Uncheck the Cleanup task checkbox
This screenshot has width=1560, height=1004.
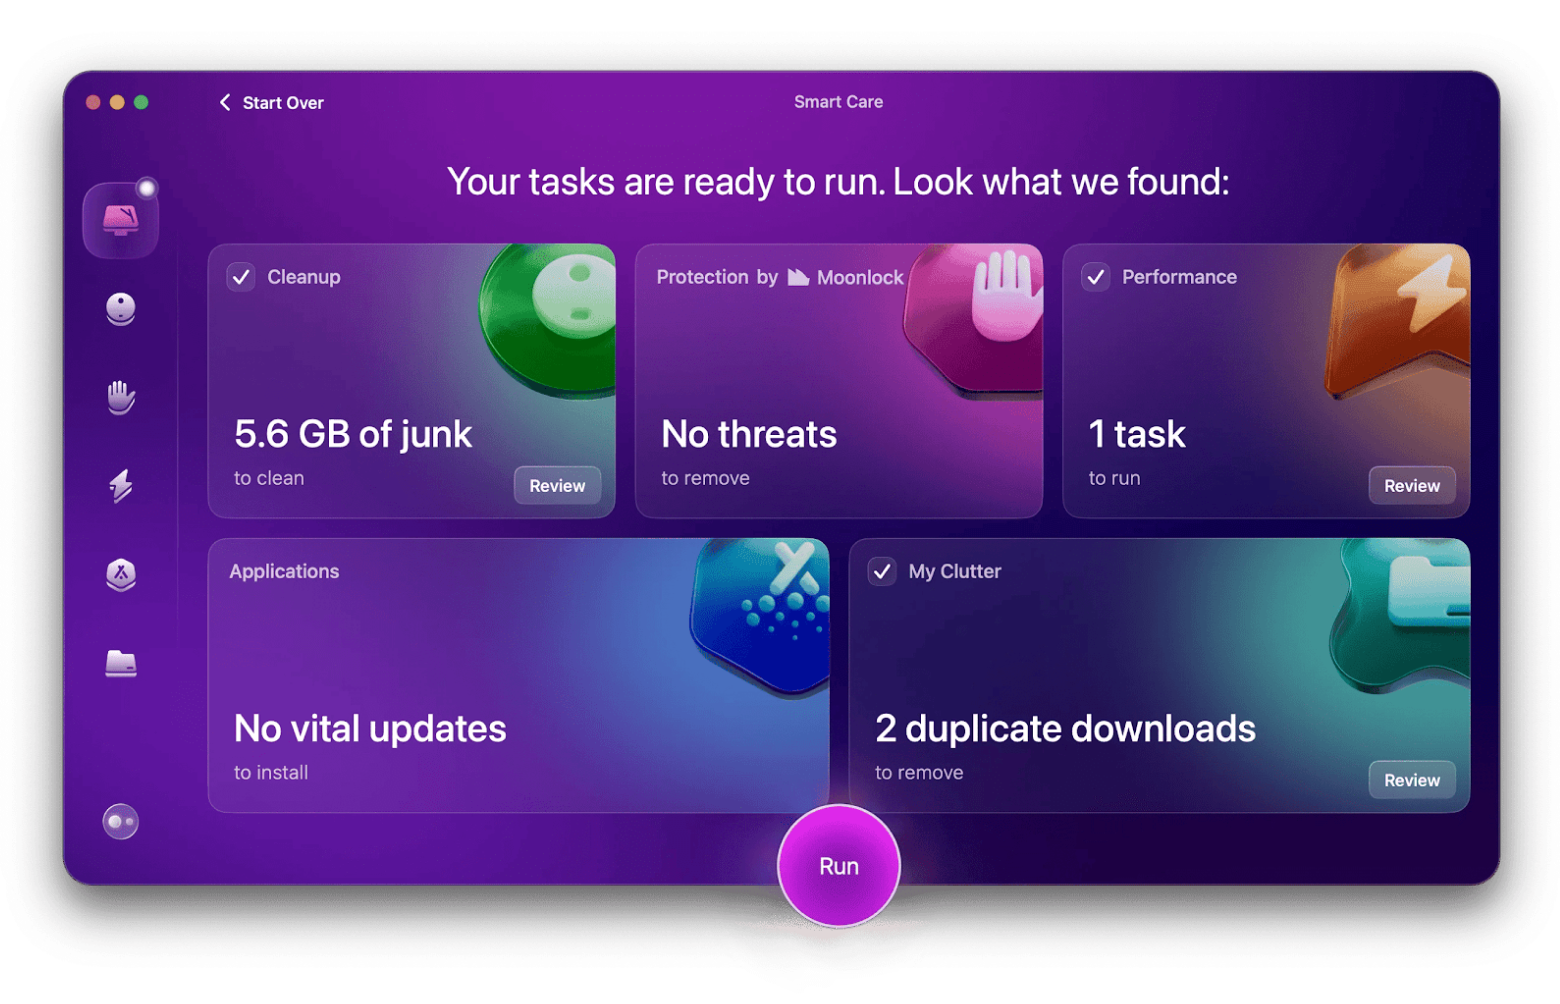coord(240,277)
